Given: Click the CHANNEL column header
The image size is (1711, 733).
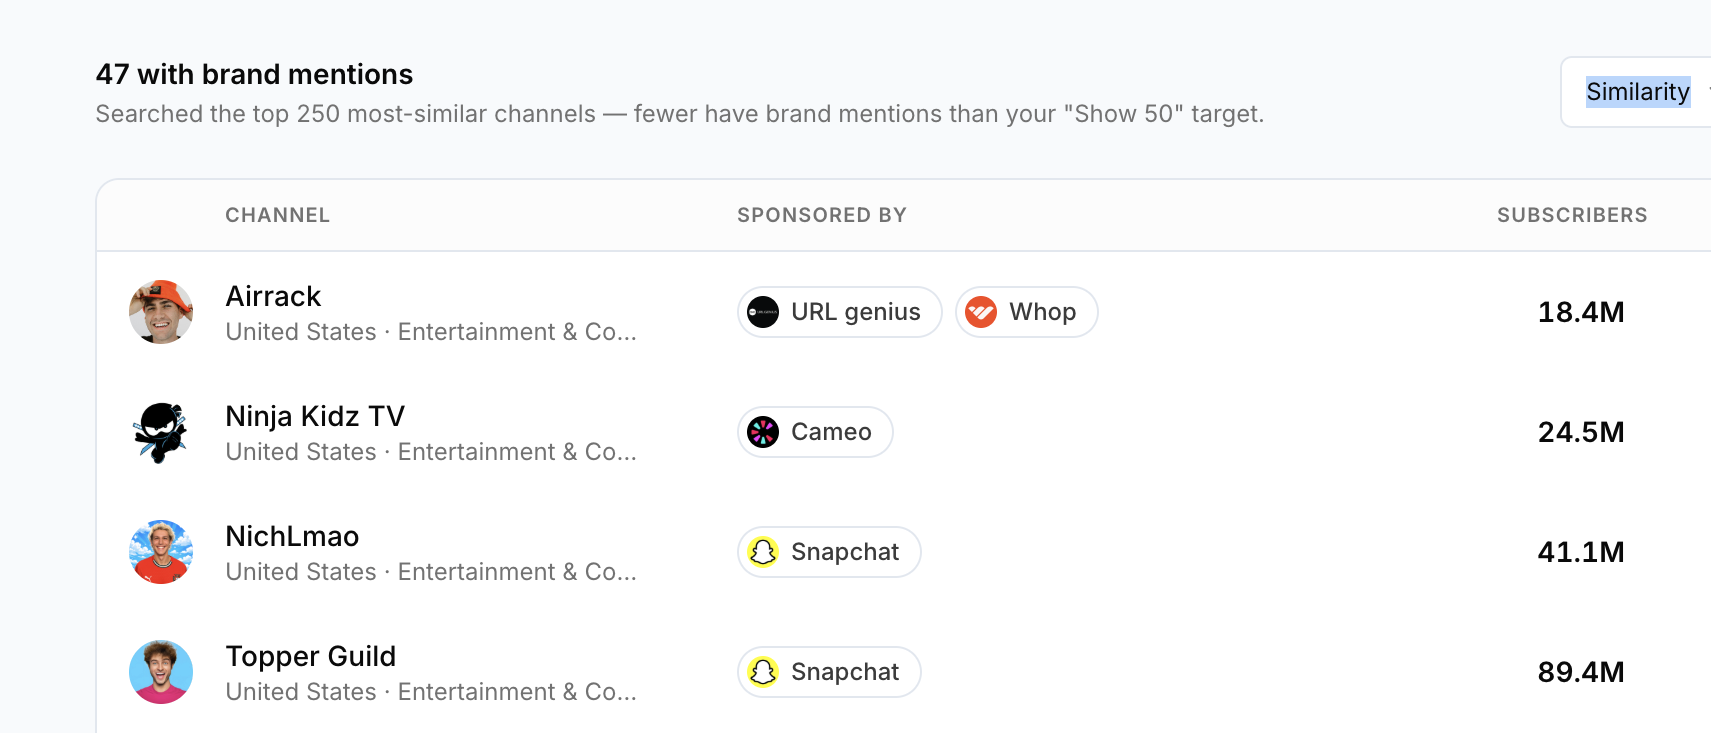Looking at the screenshot, I should click(278, 215).
